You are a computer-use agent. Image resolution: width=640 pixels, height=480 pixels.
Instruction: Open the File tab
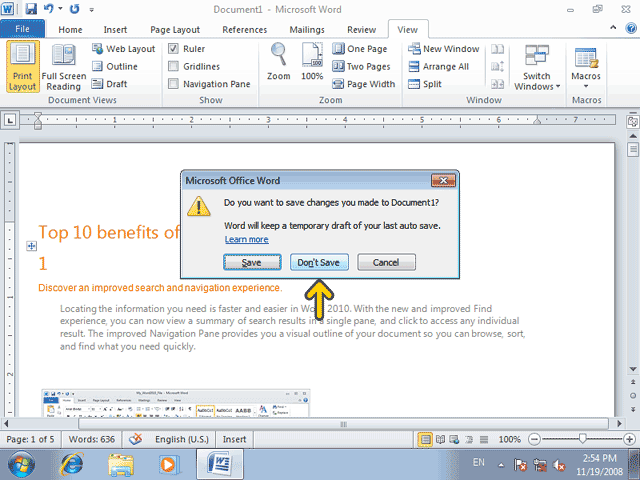22,29
